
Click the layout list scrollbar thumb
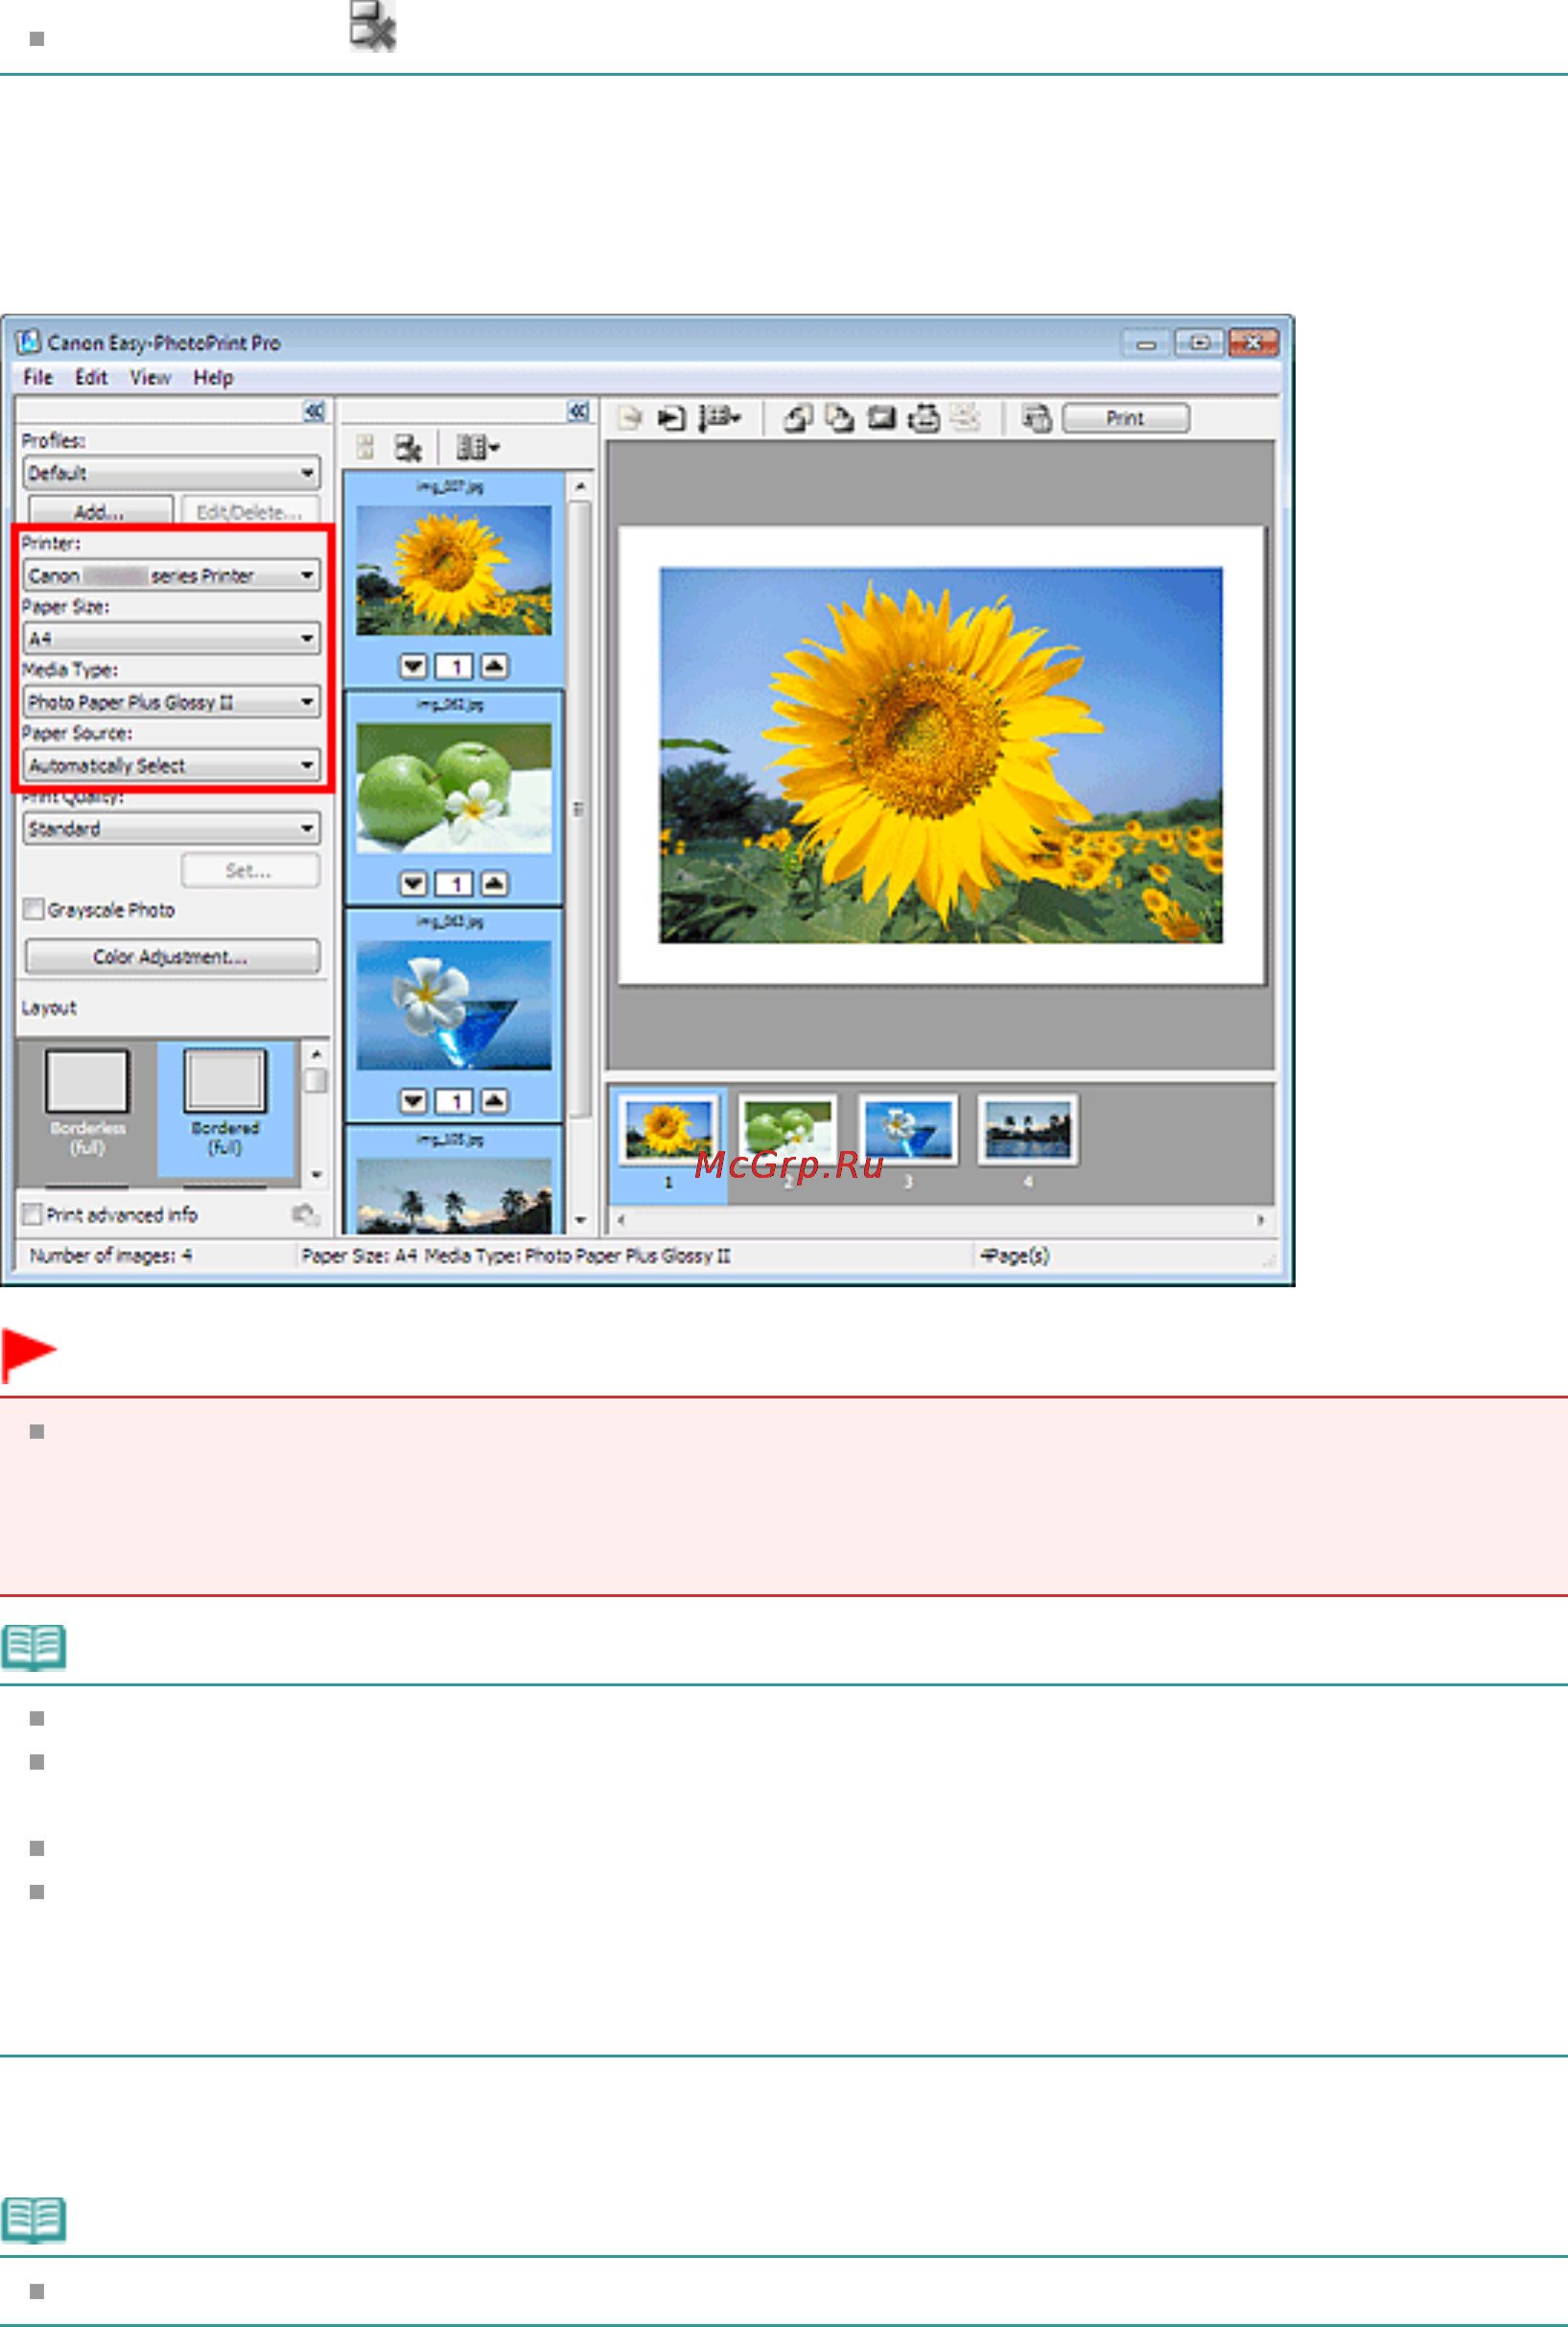pyautogui.click(x=315, y=1081)
